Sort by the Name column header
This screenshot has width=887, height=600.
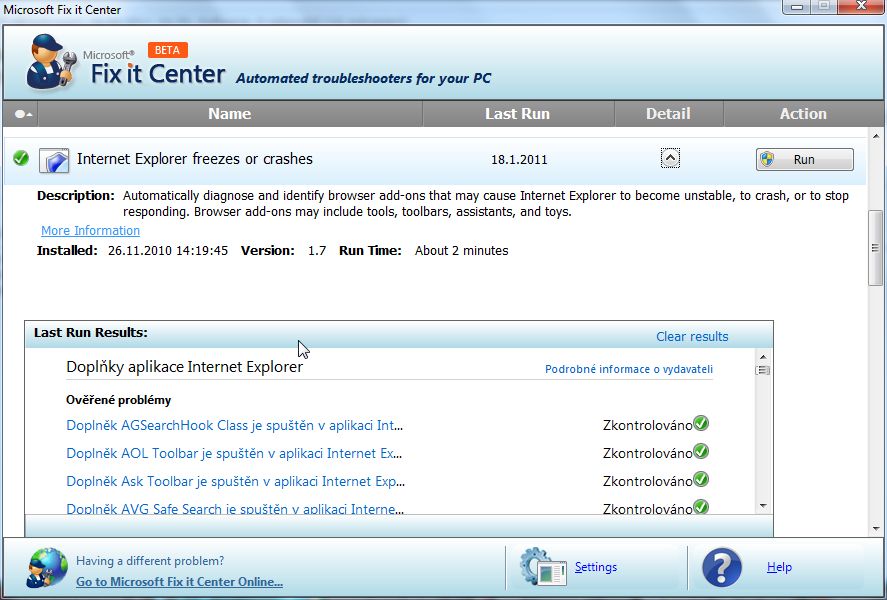pyautogui.click(x=230, y=114)
